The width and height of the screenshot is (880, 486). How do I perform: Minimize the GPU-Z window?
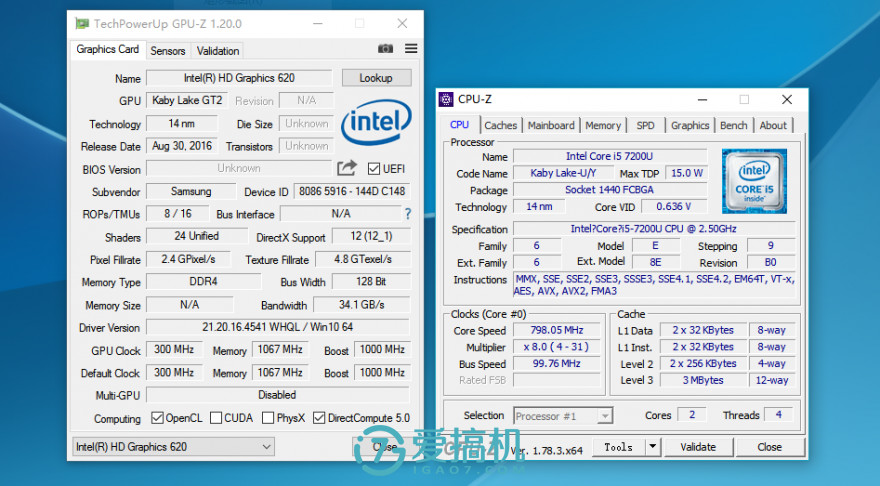(x=318, y=24)
